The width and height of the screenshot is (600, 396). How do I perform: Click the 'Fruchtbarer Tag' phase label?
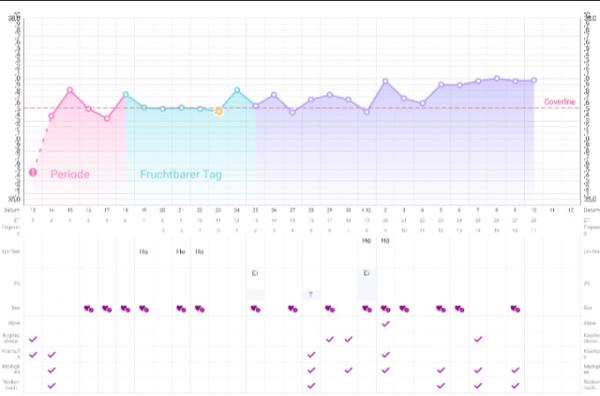181,174
